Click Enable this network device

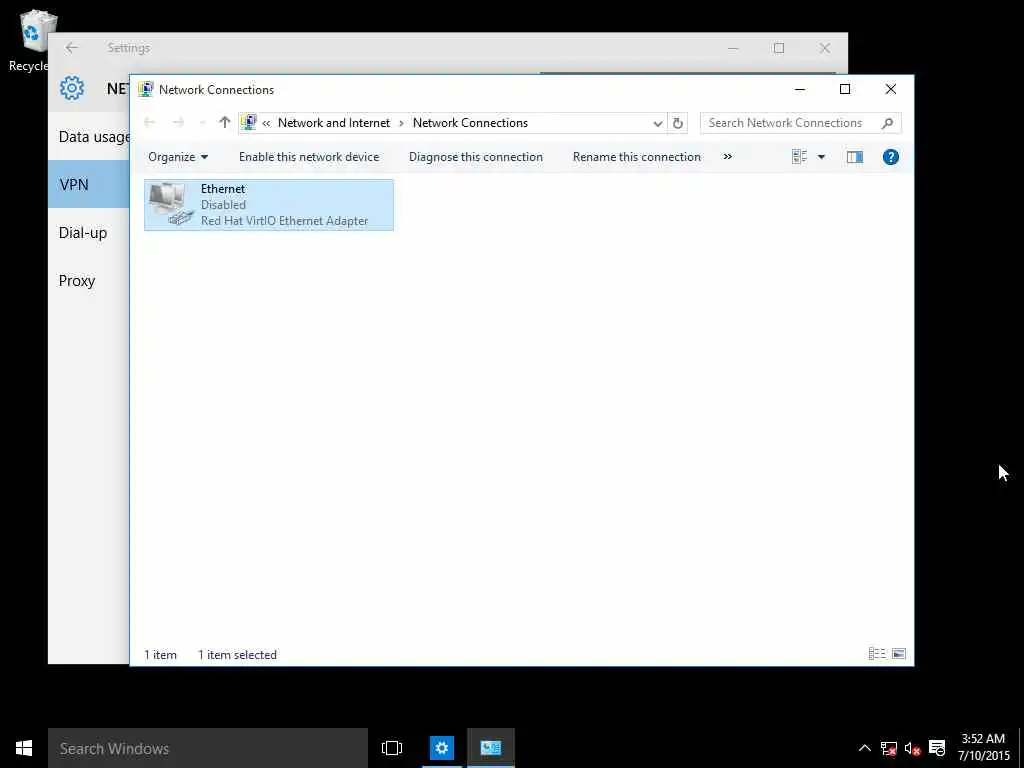[x=309, y=157]
